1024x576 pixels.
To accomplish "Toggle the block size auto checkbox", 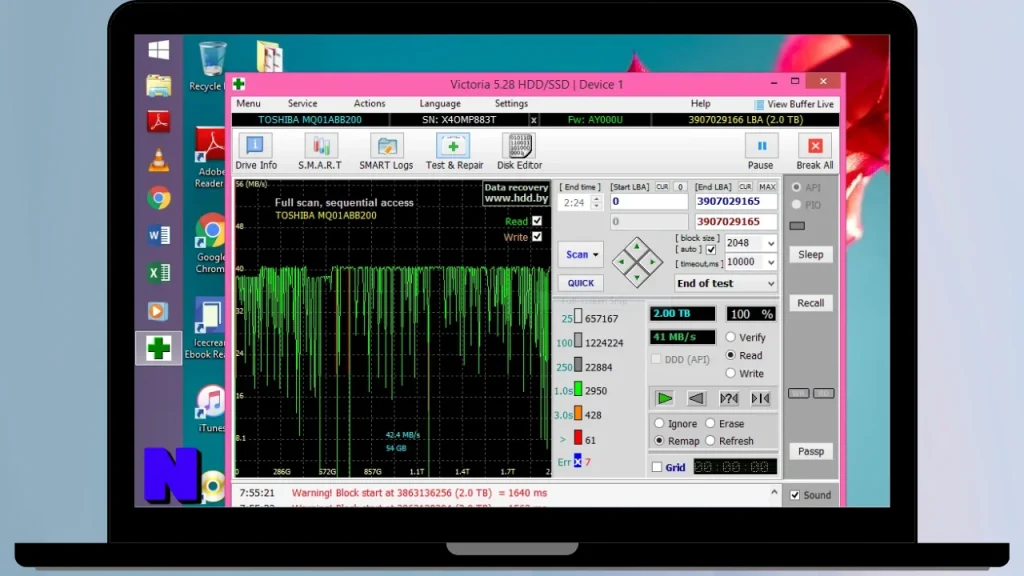I will [x=711, y=249].
